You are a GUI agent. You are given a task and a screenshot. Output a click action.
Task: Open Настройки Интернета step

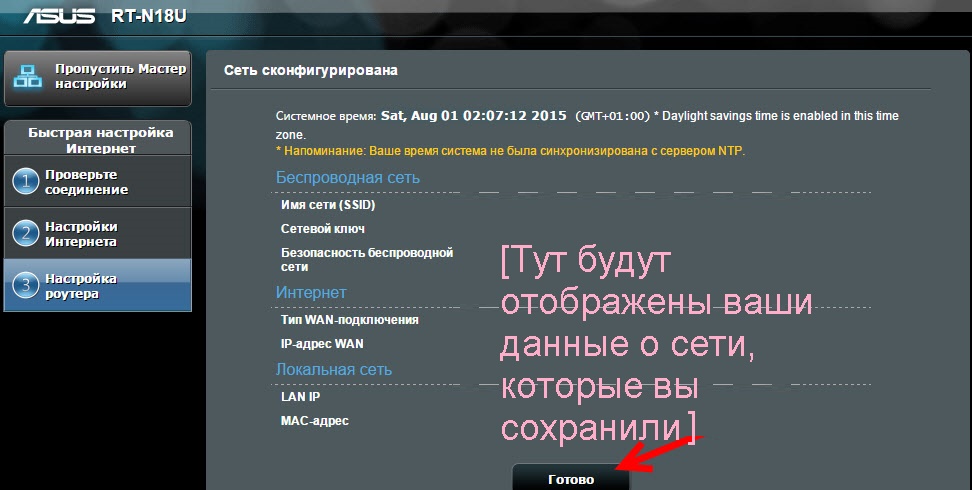[98, 233]
